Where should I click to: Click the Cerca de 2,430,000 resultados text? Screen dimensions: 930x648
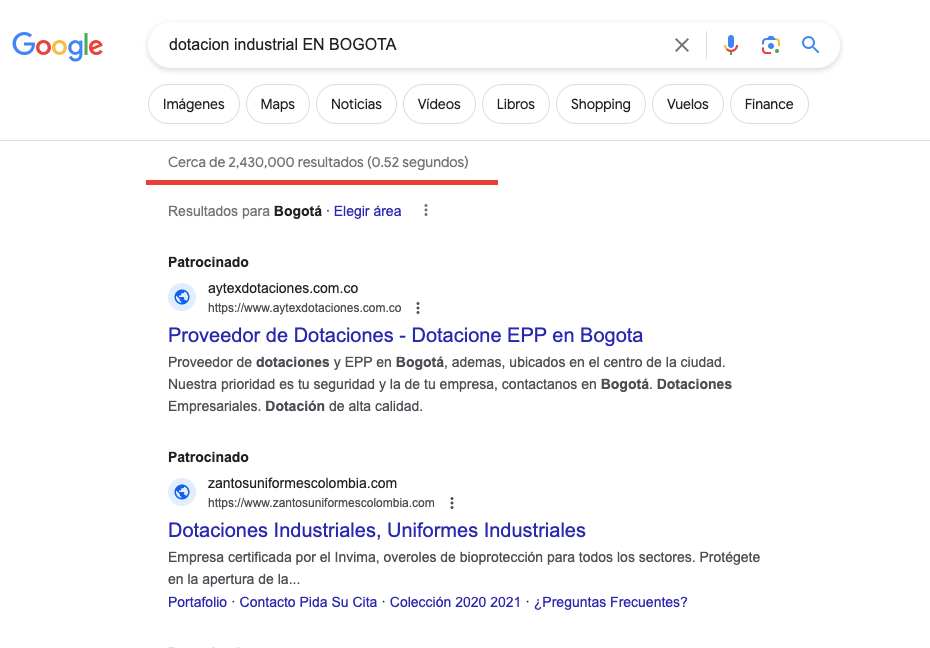coord(318,162)
